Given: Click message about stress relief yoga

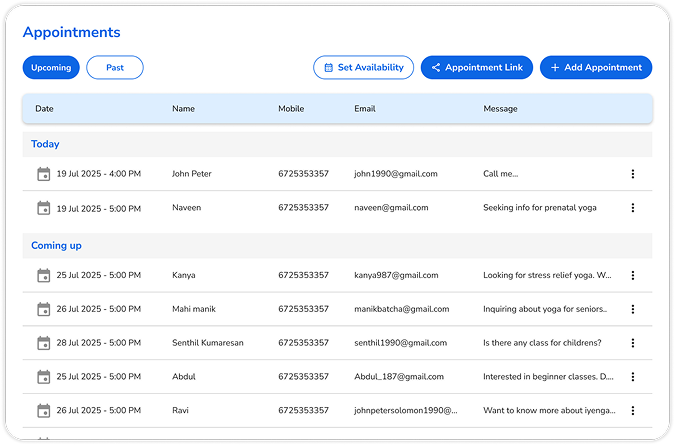Looking at the screenshot, I should coord(547,275).
